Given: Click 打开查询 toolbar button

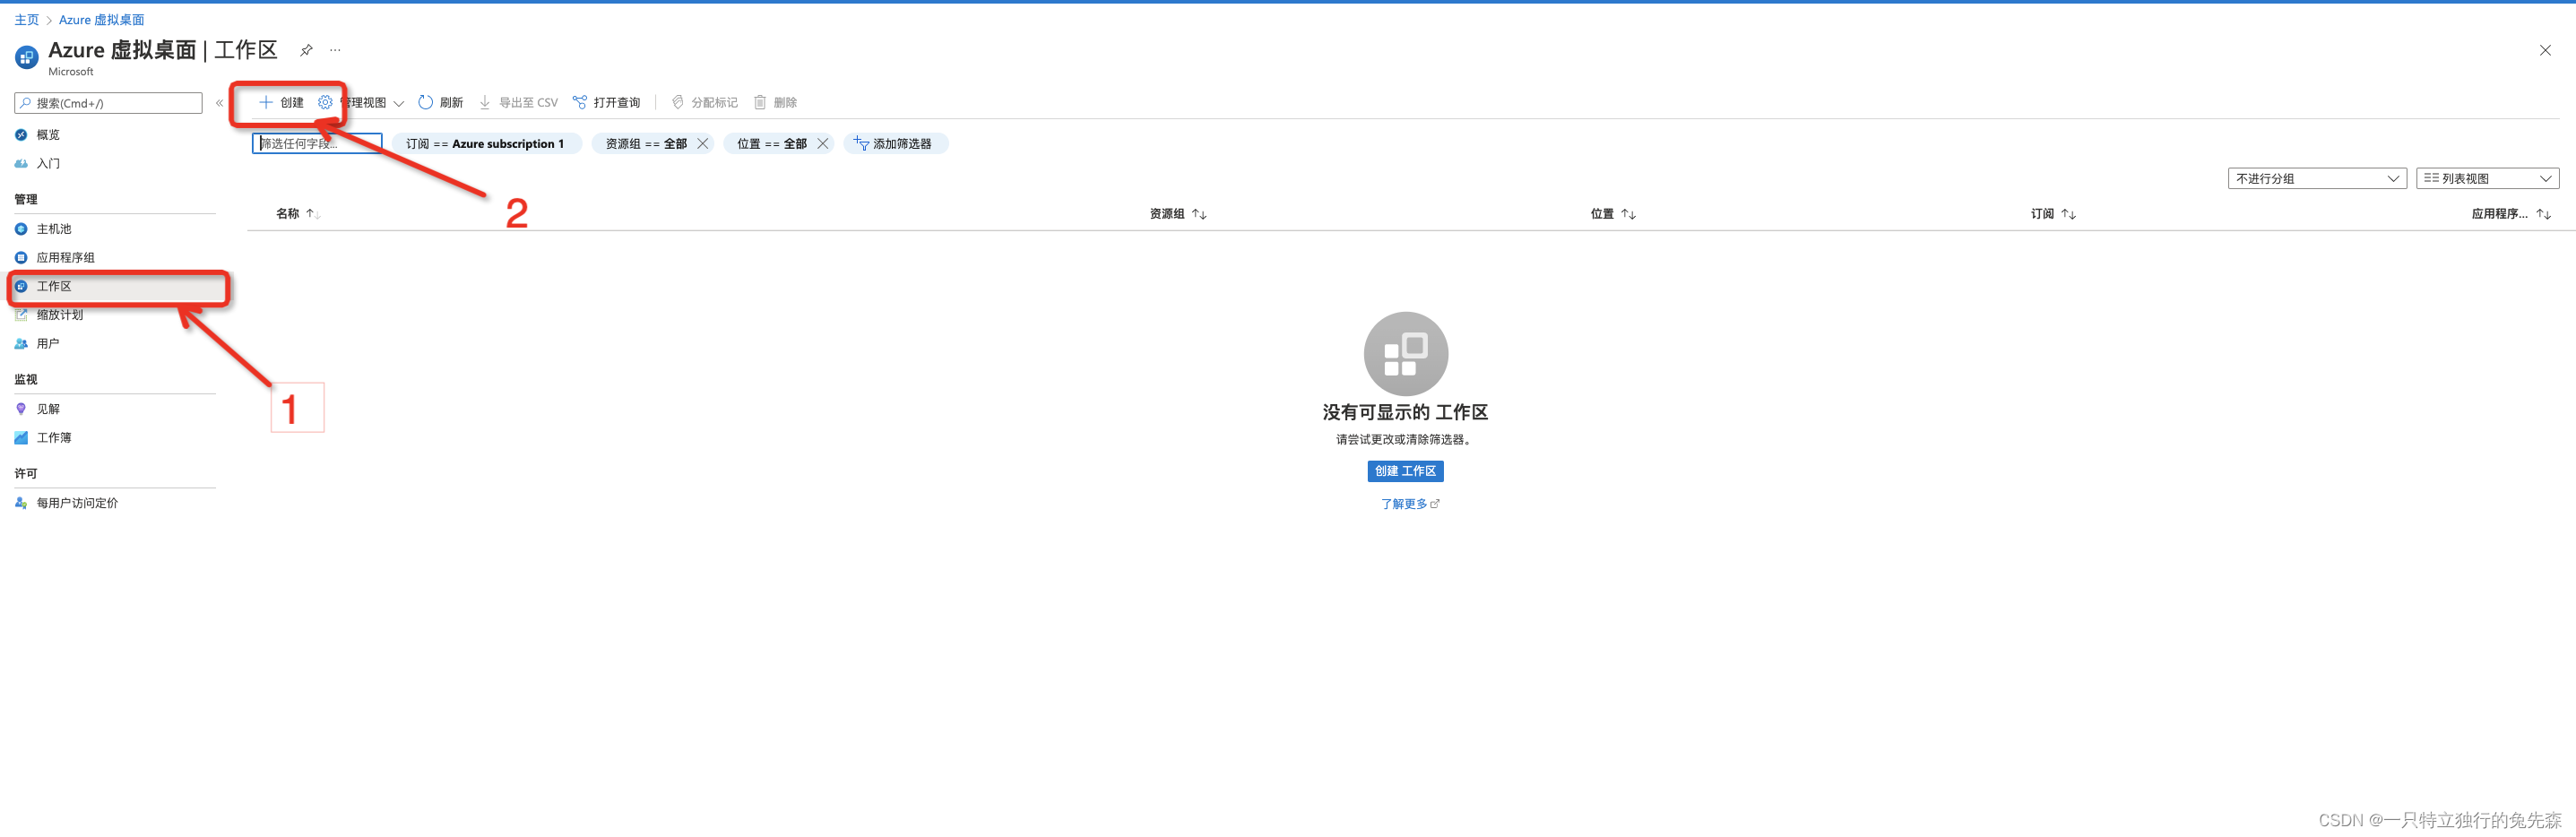Looking at the screenshot, I should point(606,102).
